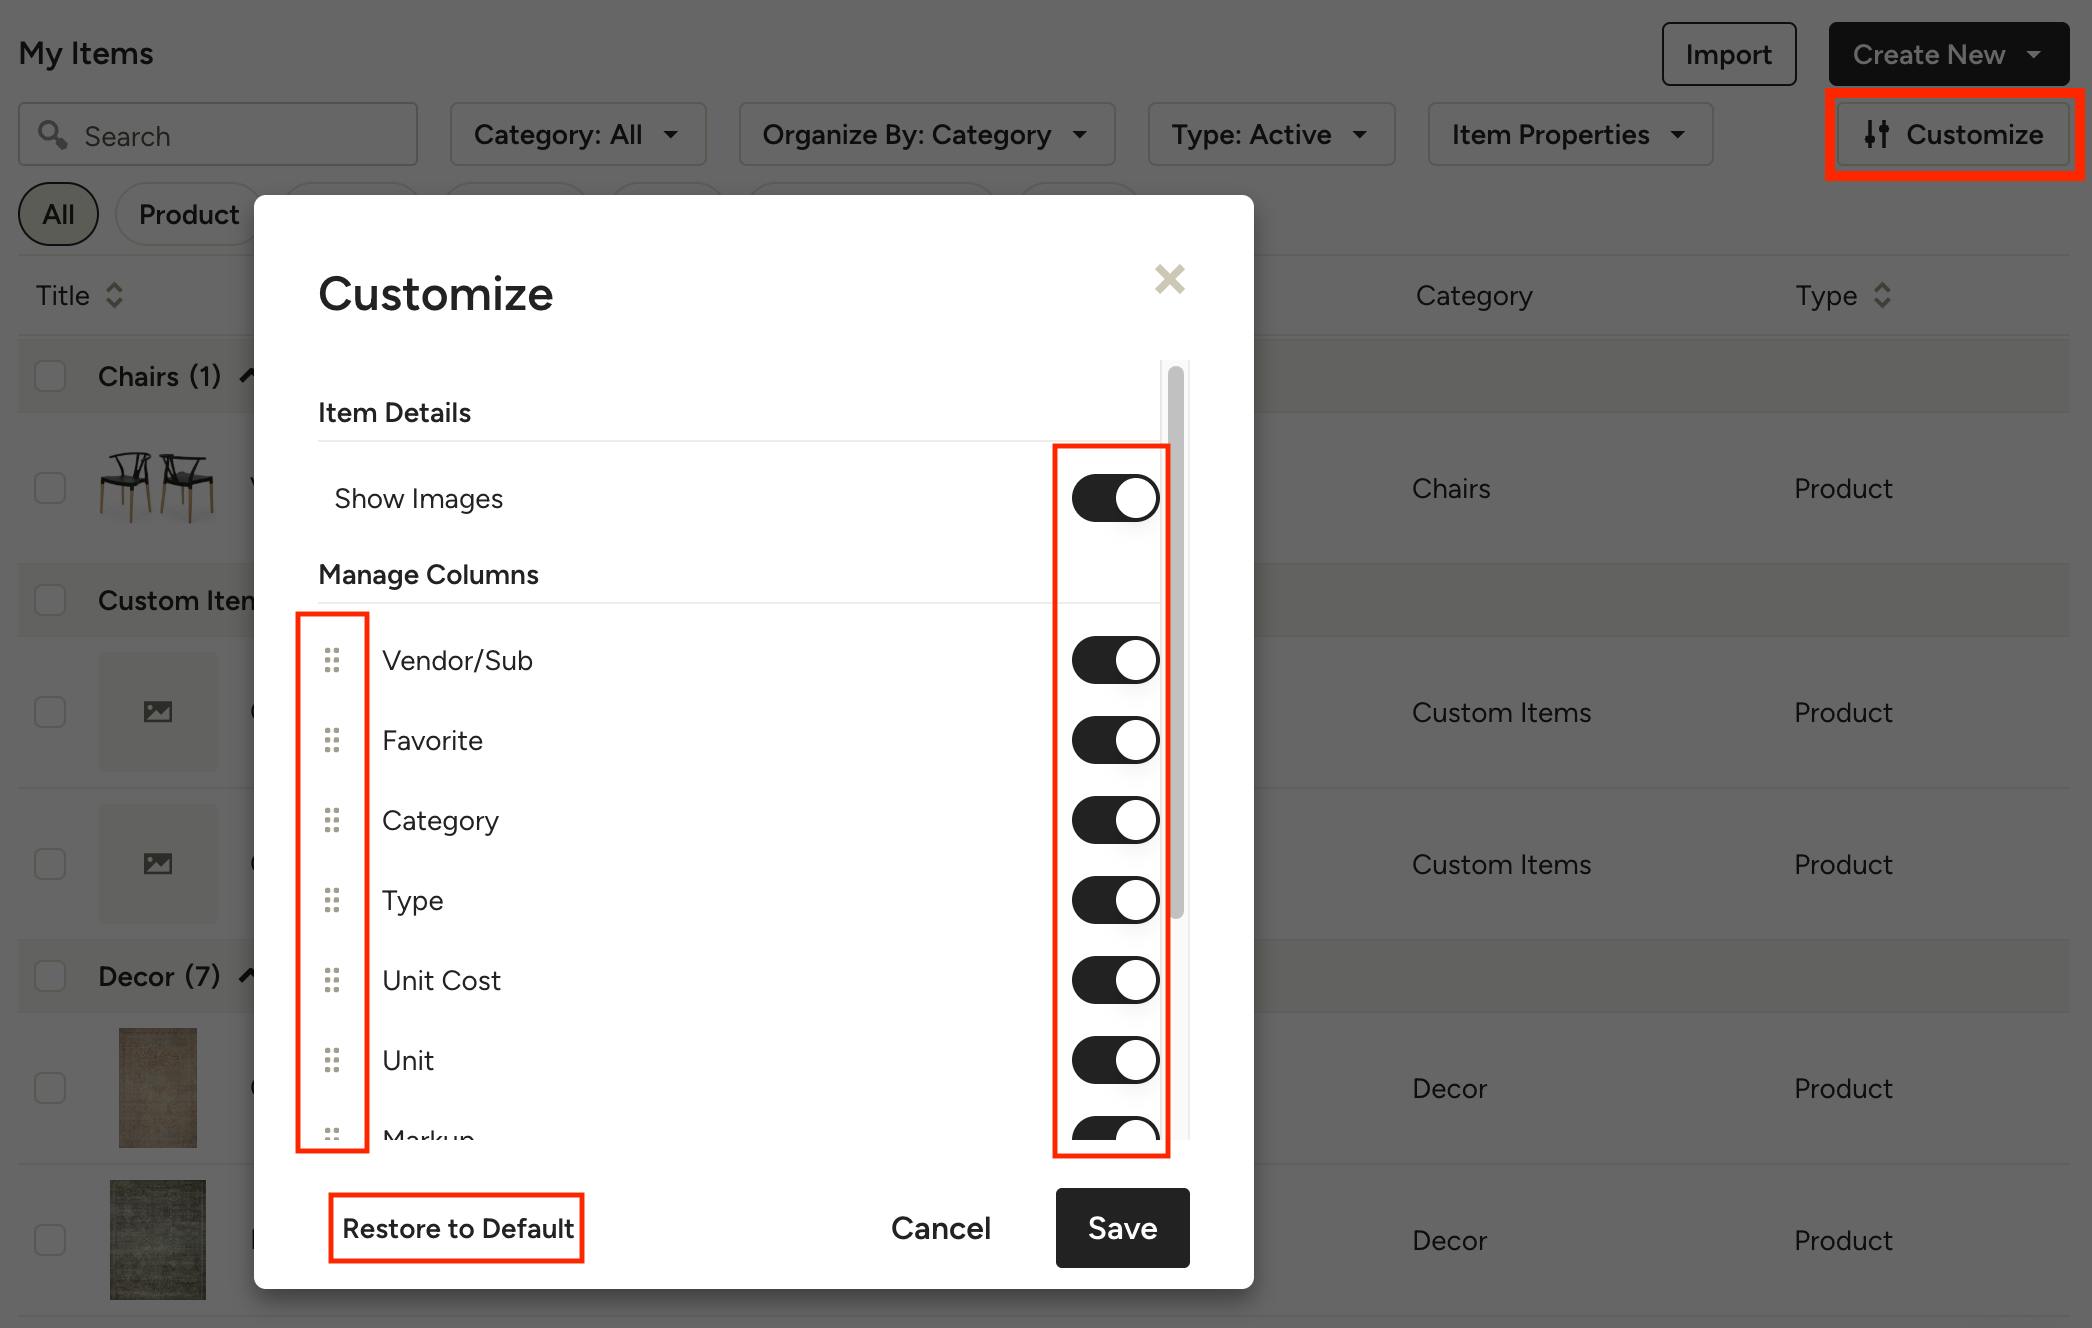Turn off the Show Images toggle
The height and width of the screenshot is (1328, 2092).
[1115, 498]
